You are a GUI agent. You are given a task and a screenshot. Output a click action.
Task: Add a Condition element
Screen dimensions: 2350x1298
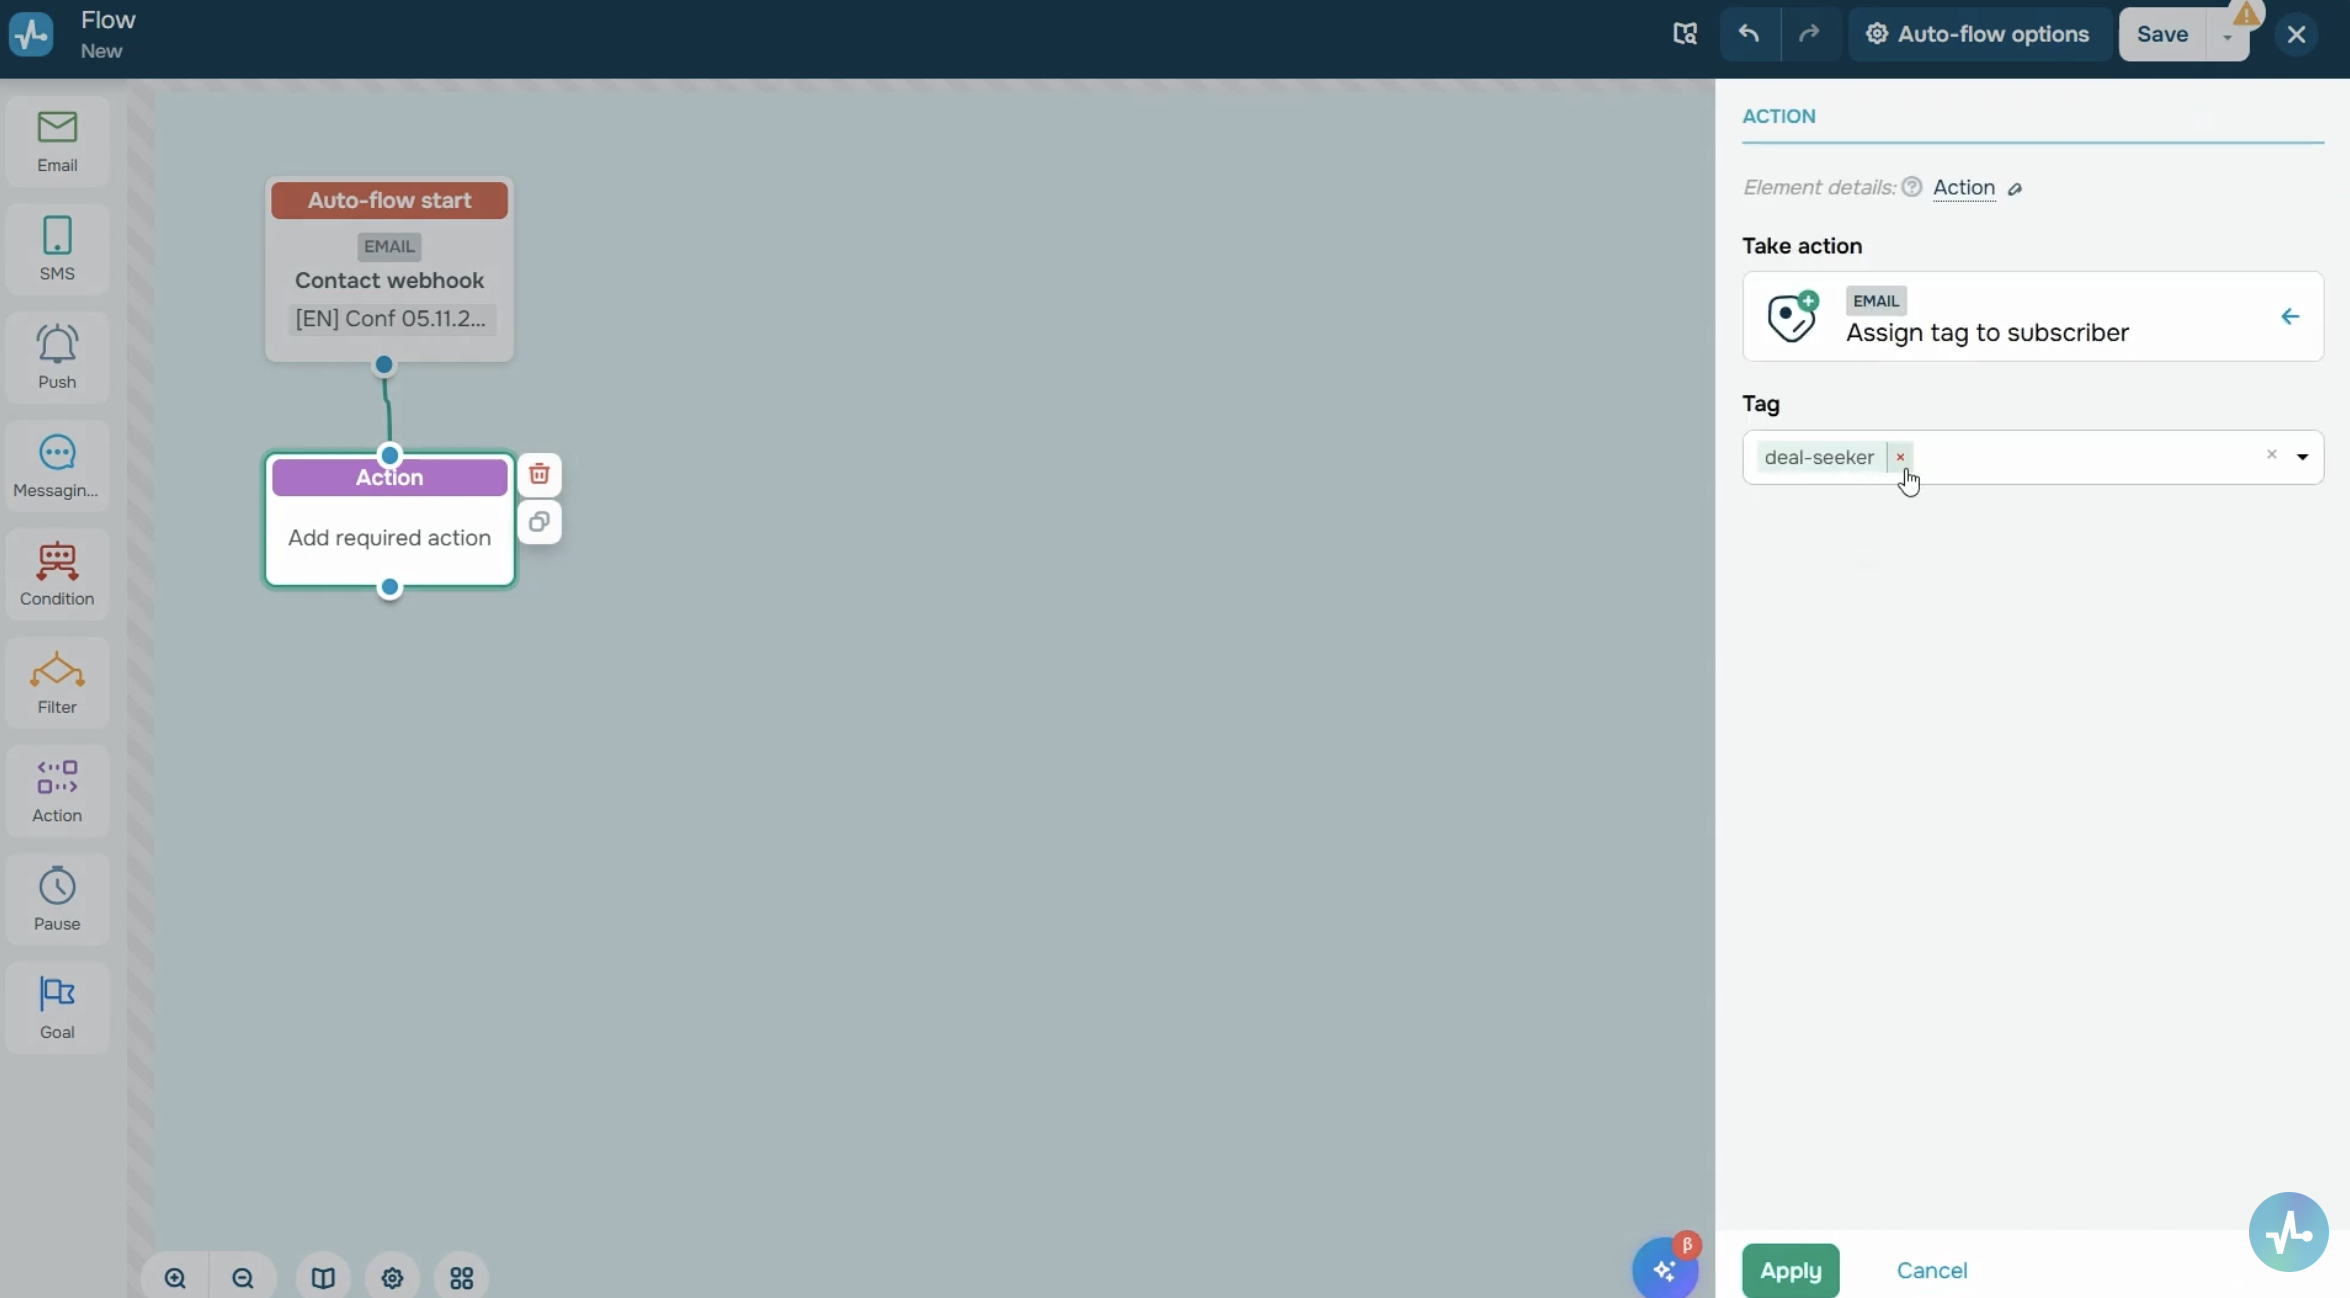57,575
